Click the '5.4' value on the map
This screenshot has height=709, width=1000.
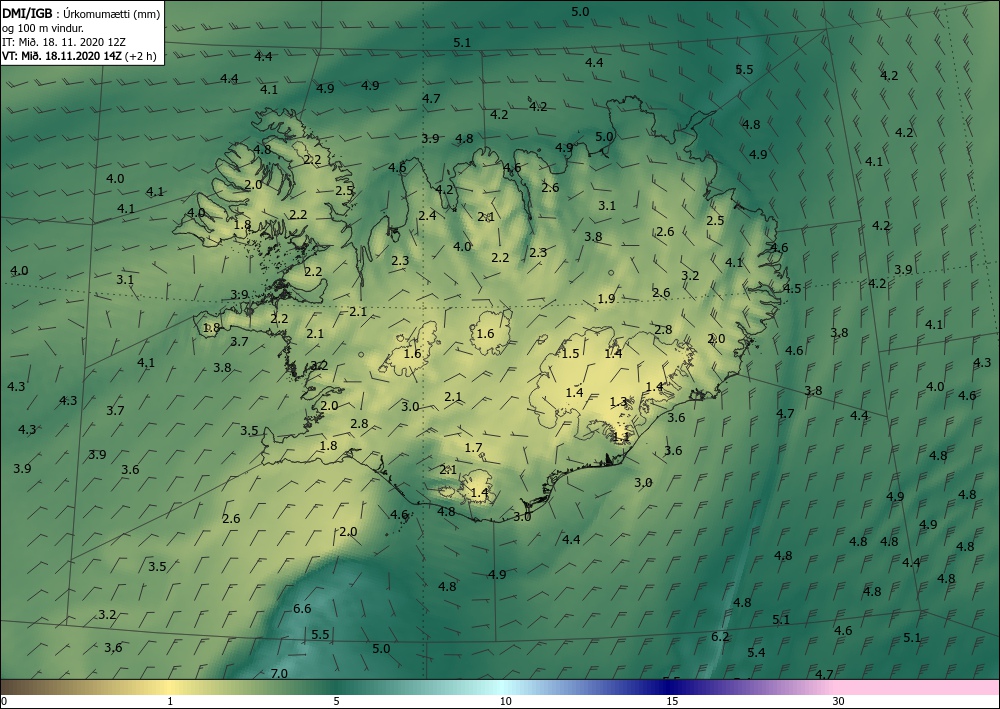[x=756, y=652]
